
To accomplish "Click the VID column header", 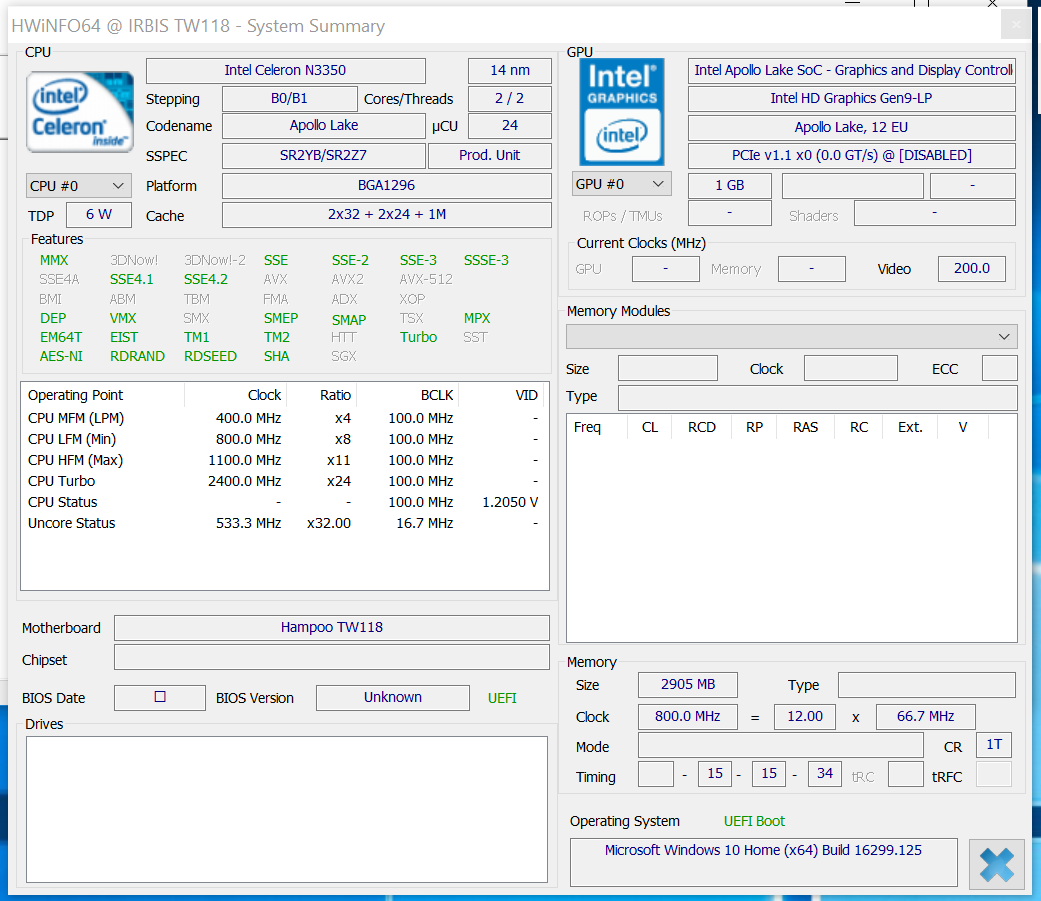I will click(501, 395).
